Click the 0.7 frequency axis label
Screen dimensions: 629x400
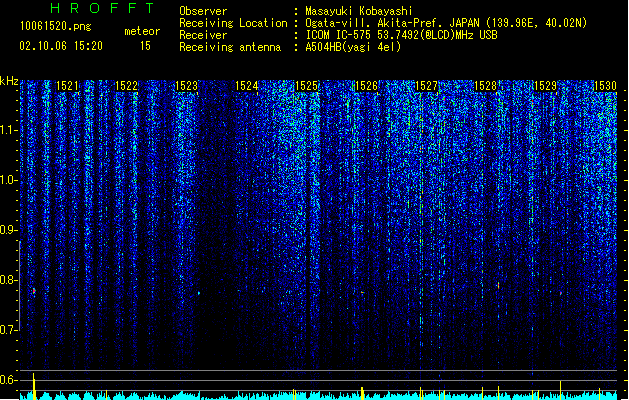click(9, 330)
